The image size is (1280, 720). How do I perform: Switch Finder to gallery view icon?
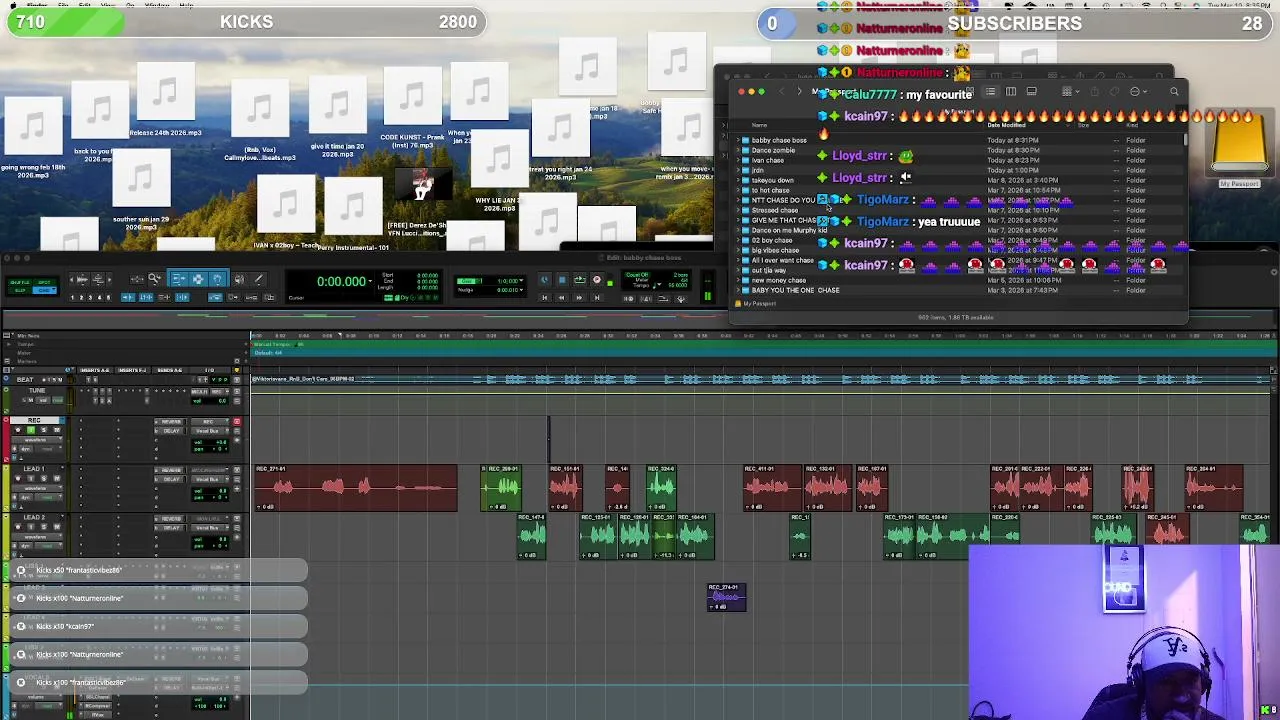tap(1032, 91)
